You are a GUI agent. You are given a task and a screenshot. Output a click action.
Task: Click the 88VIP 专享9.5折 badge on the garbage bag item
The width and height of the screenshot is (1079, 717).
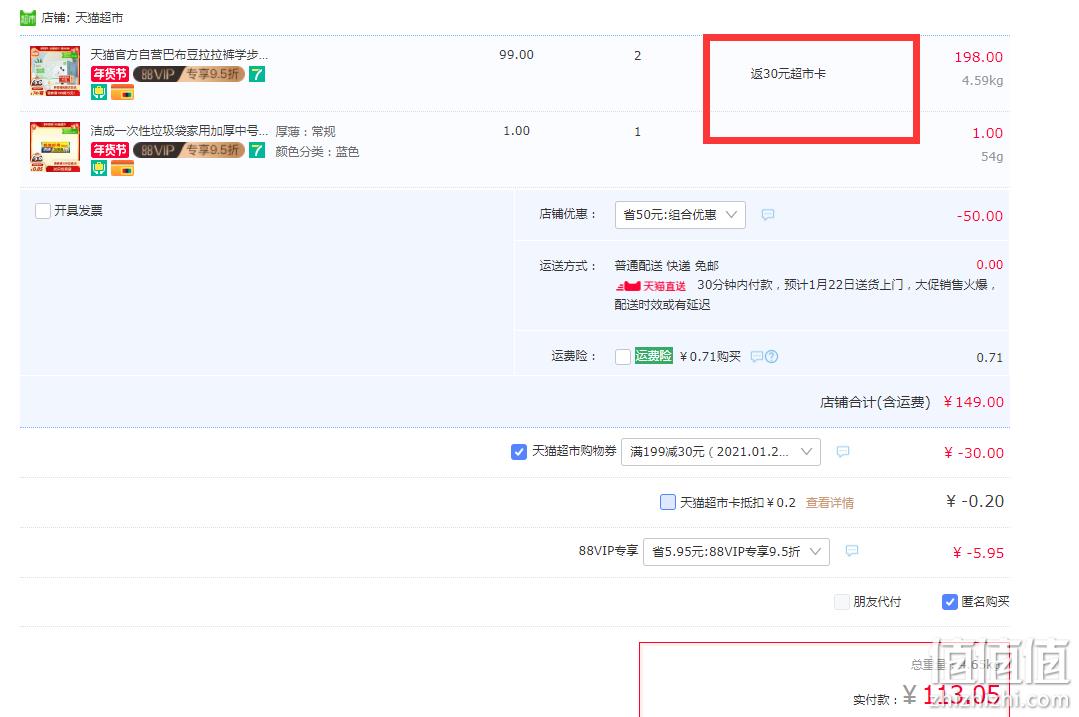coord(189,150)
